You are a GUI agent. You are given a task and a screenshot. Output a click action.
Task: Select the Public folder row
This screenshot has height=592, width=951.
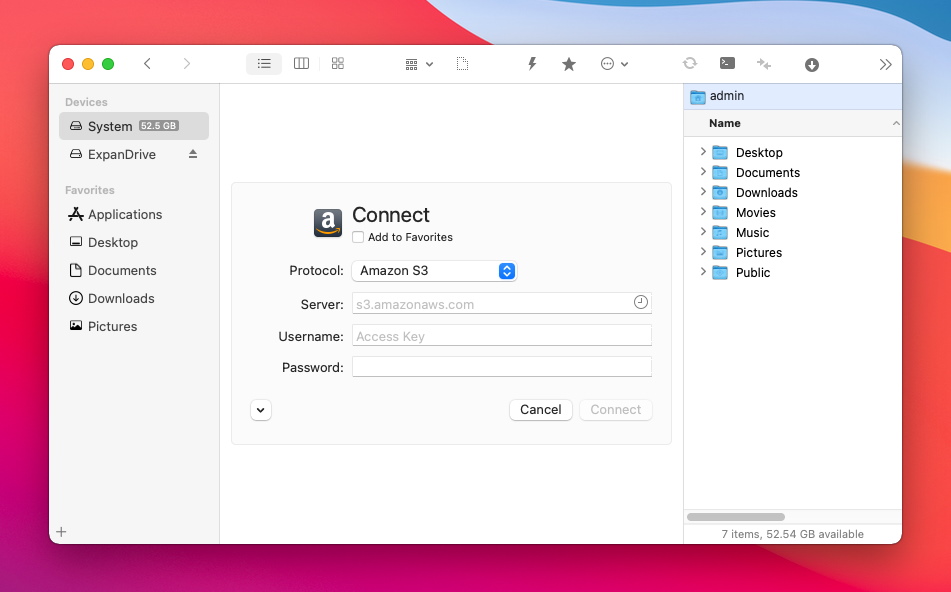pyautogui.click(x=793, y=272)
